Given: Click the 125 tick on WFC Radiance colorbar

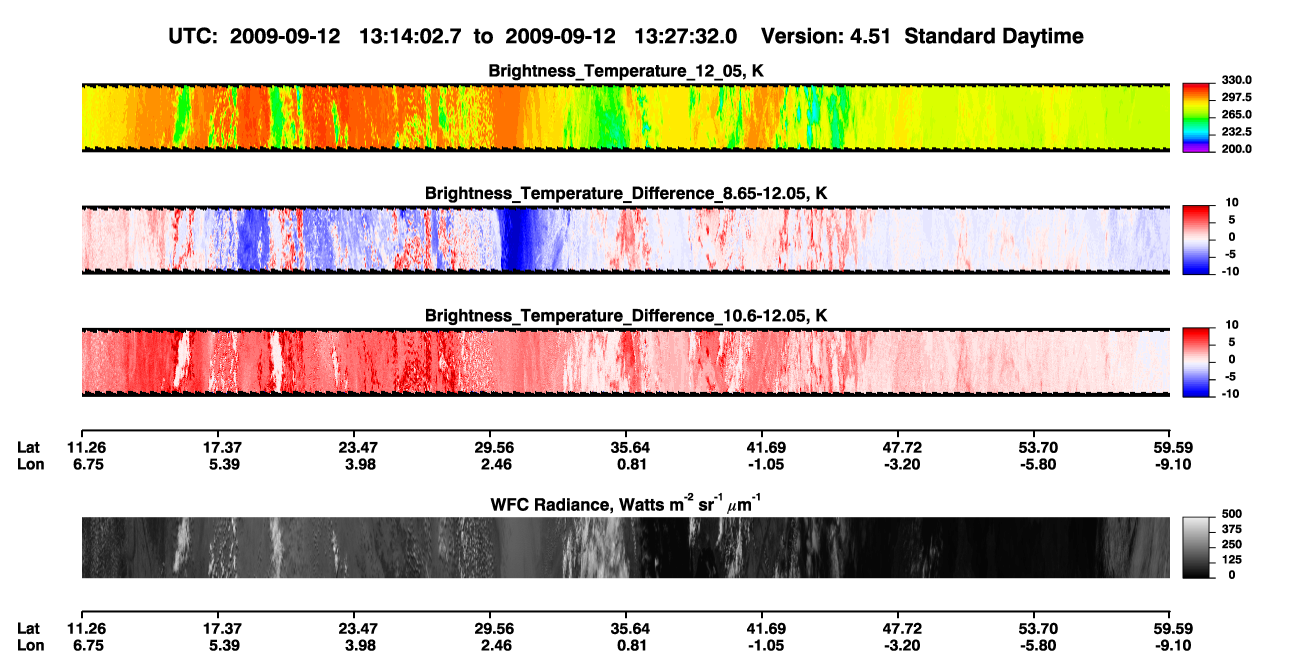Looking at the screenshot, I should click(1233, 560).
